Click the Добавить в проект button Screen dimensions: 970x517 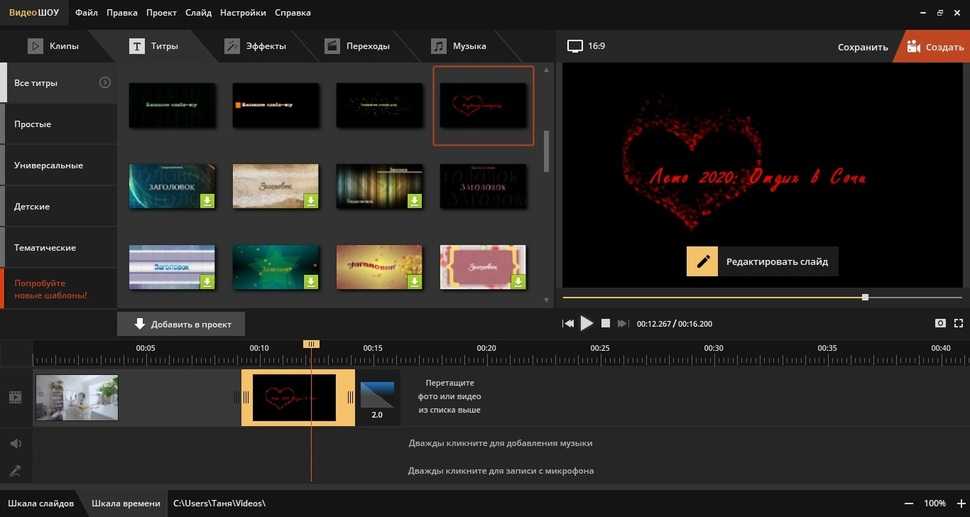pos(181,324)
